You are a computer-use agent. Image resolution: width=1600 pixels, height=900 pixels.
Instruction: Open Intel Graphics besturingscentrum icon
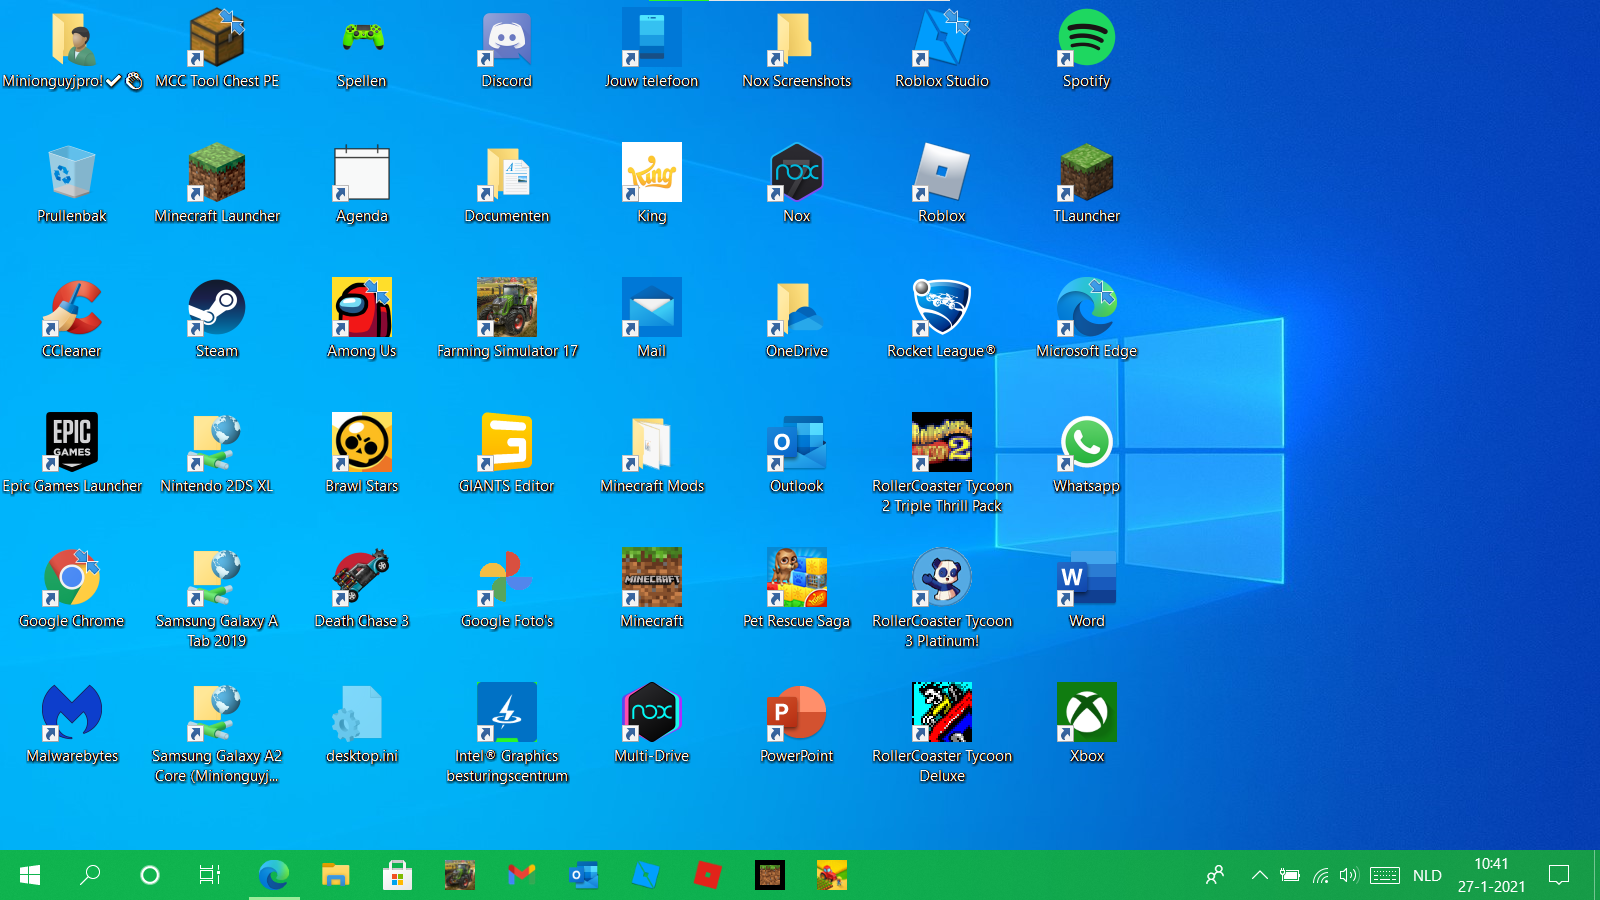(507, 733)
